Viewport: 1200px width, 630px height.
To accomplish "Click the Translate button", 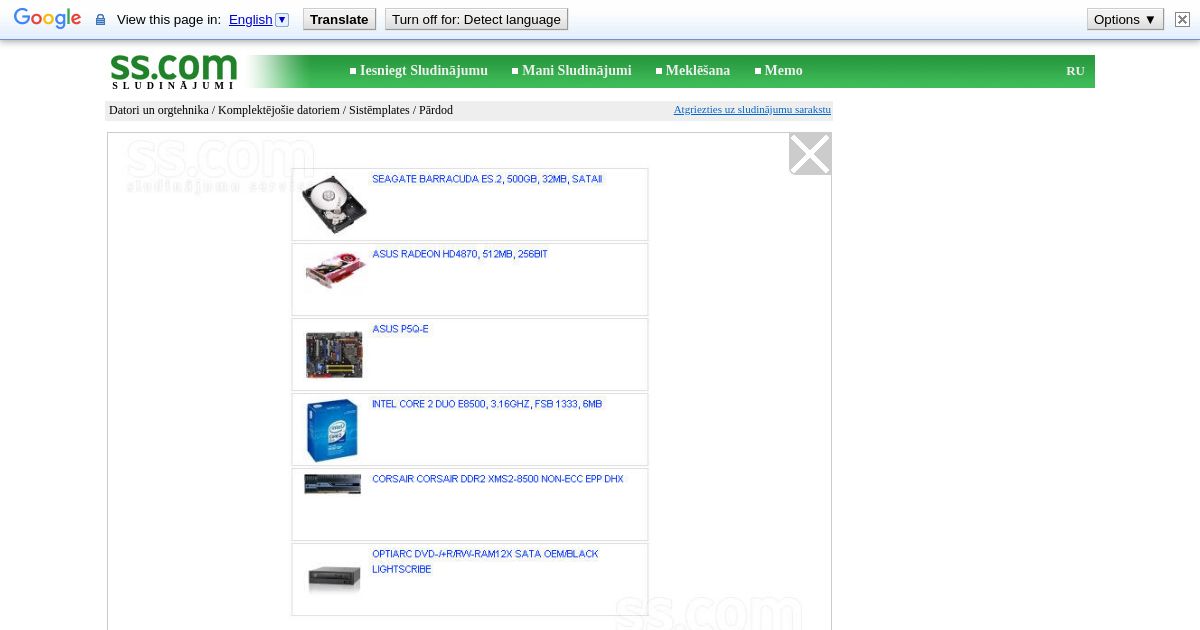I will [339, 19].
